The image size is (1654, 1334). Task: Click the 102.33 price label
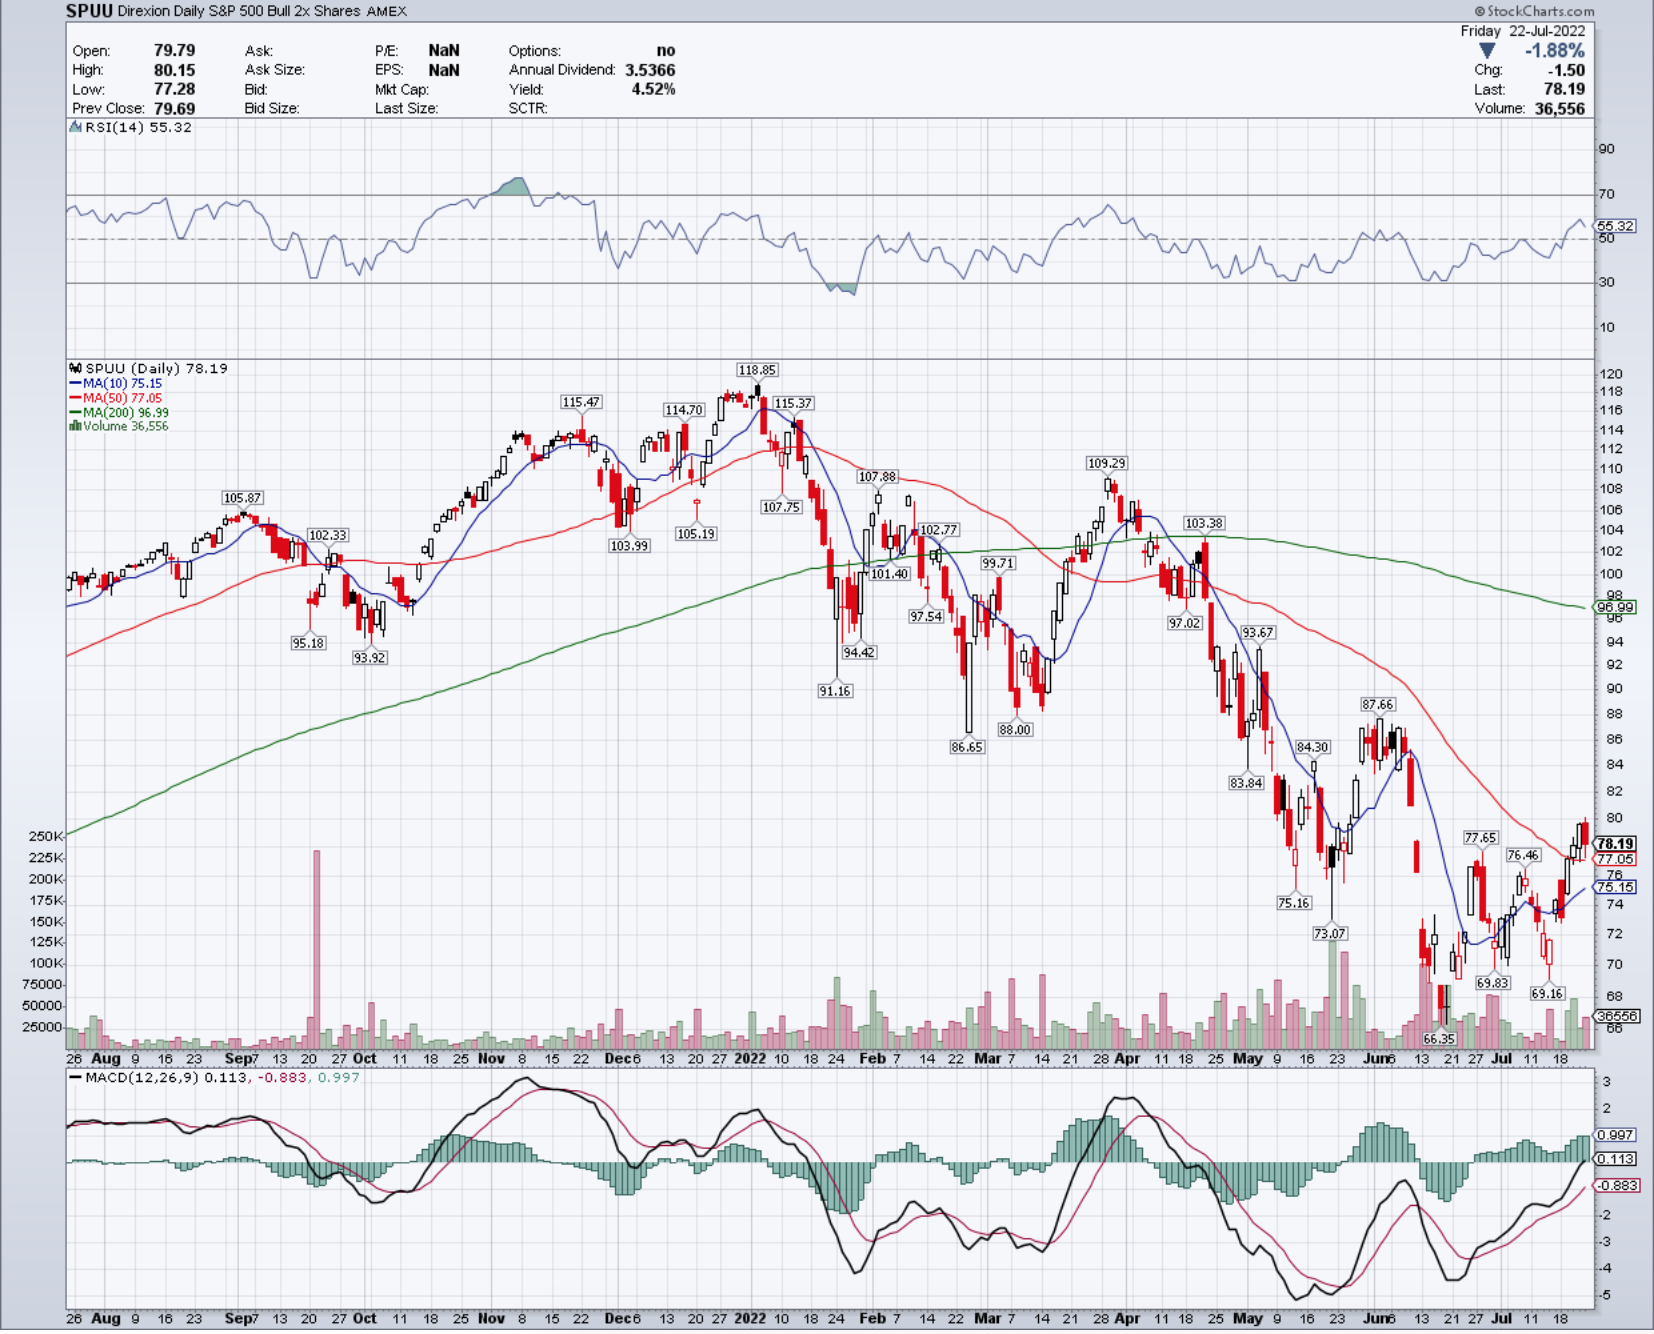click(x=327, y=535)
